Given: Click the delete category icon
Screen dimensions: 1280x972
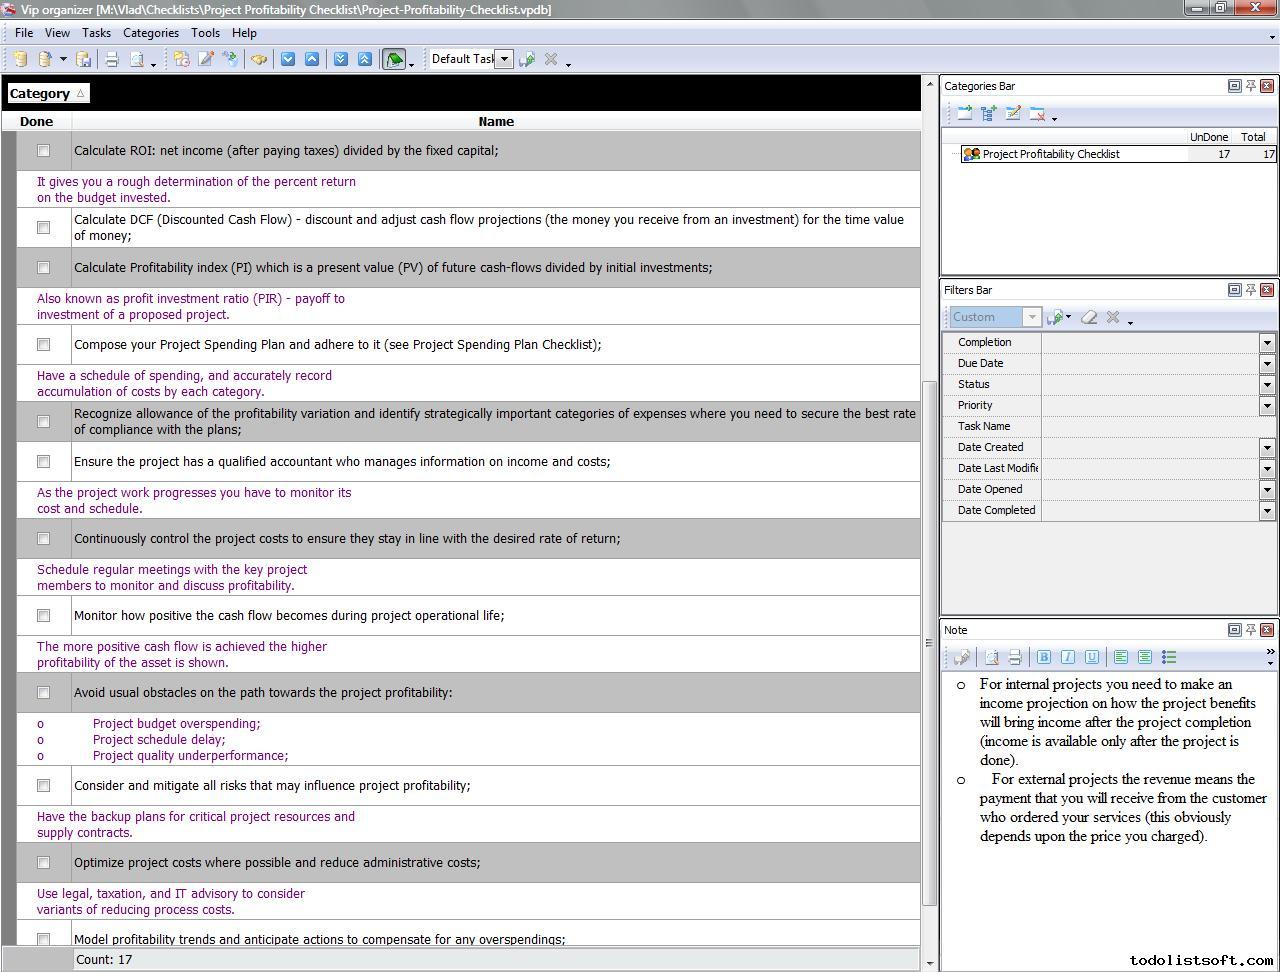Looking at the screenshot, I should [x=1037, y=114].
